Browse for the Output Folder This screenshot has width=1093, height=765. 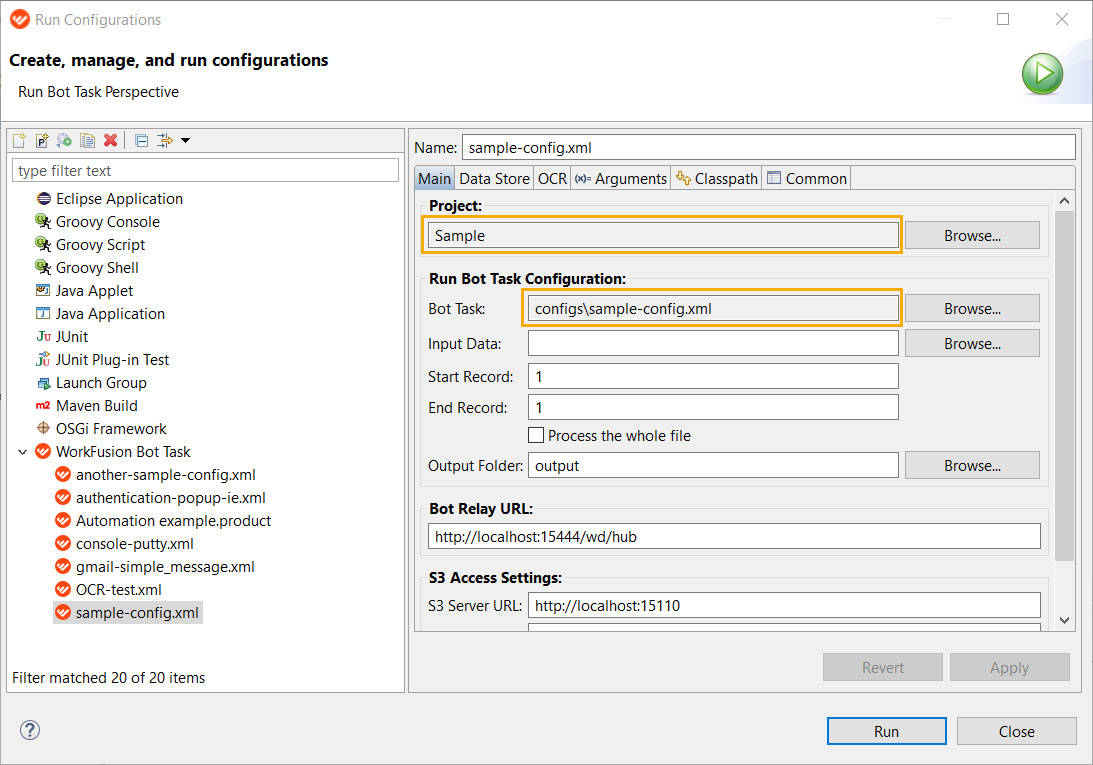[972, 466]
